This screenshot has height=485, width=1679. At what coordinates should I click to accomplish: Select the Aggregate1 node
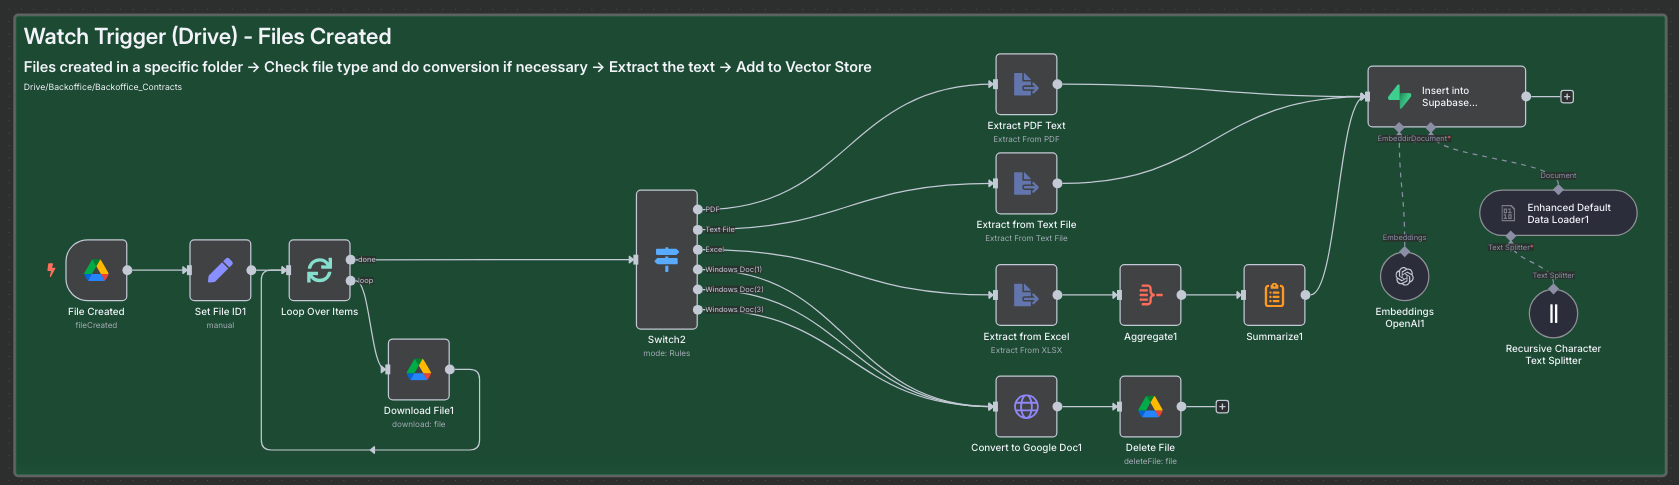point(1150,295)
